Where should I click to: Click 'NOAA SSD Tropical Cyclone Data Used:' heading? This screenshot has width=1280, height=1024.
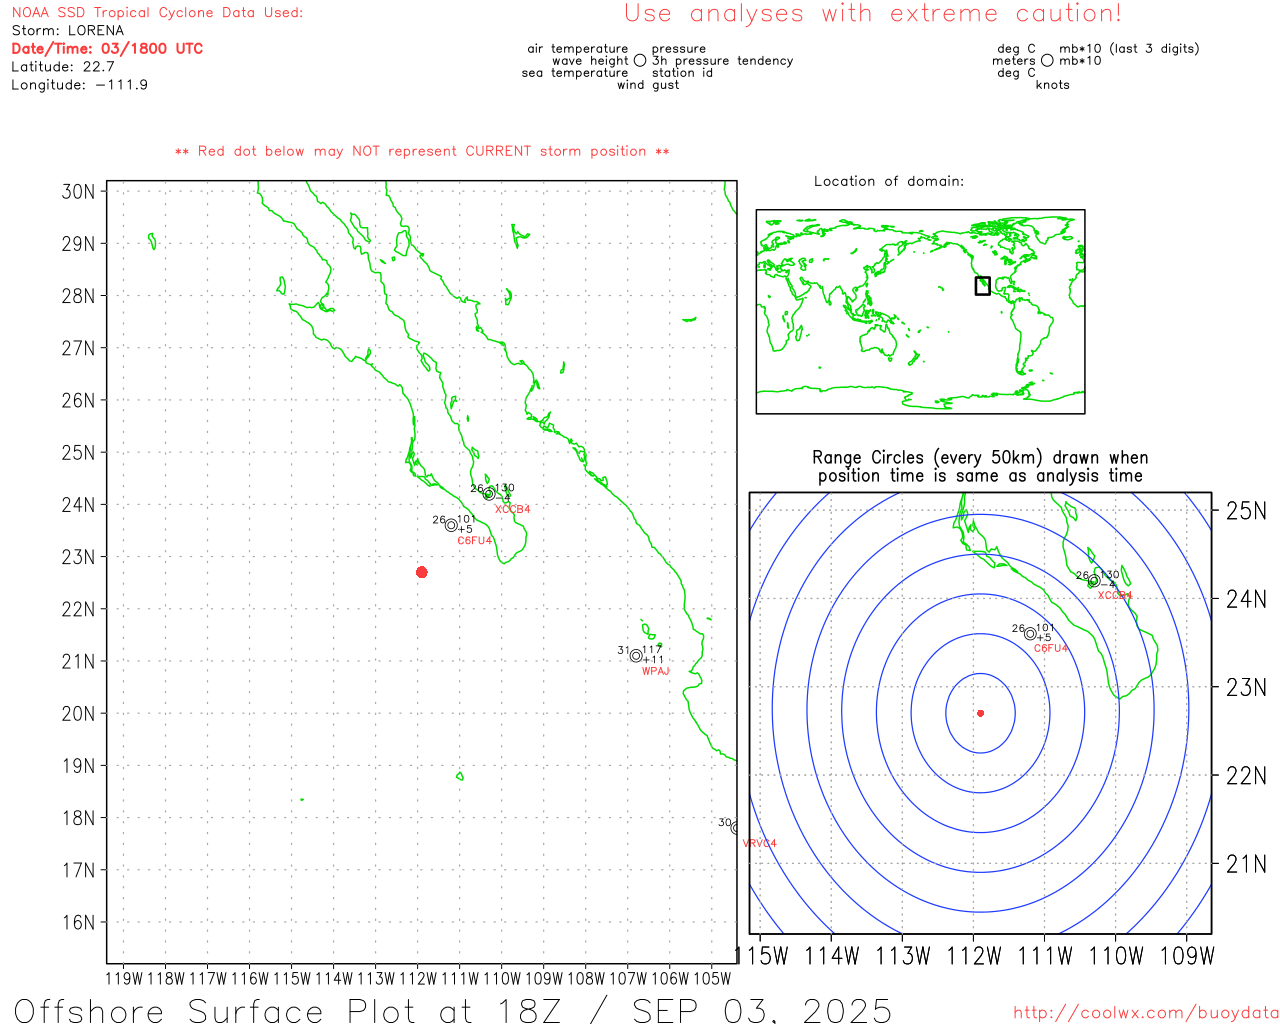click(157, 13)
